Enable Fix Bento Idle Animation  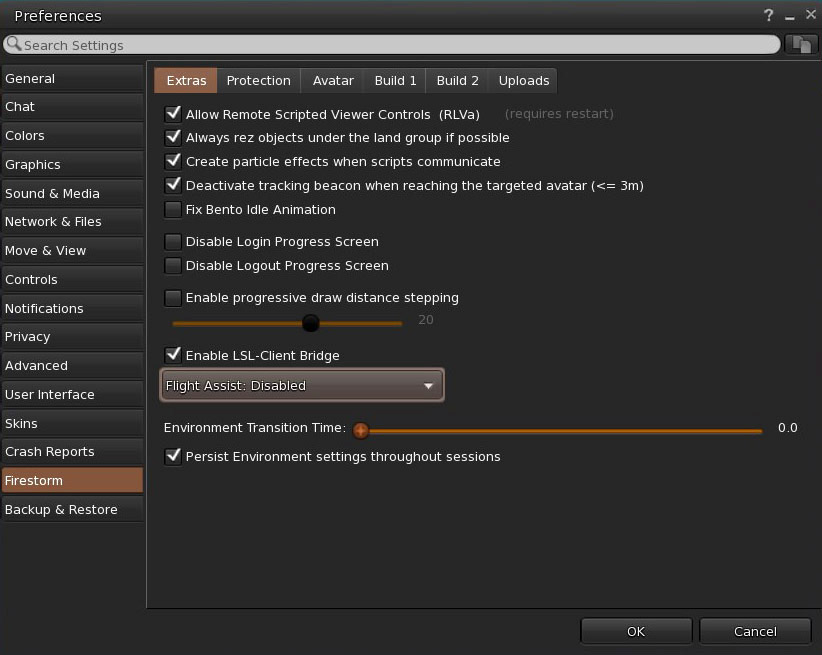pos(173,209)
